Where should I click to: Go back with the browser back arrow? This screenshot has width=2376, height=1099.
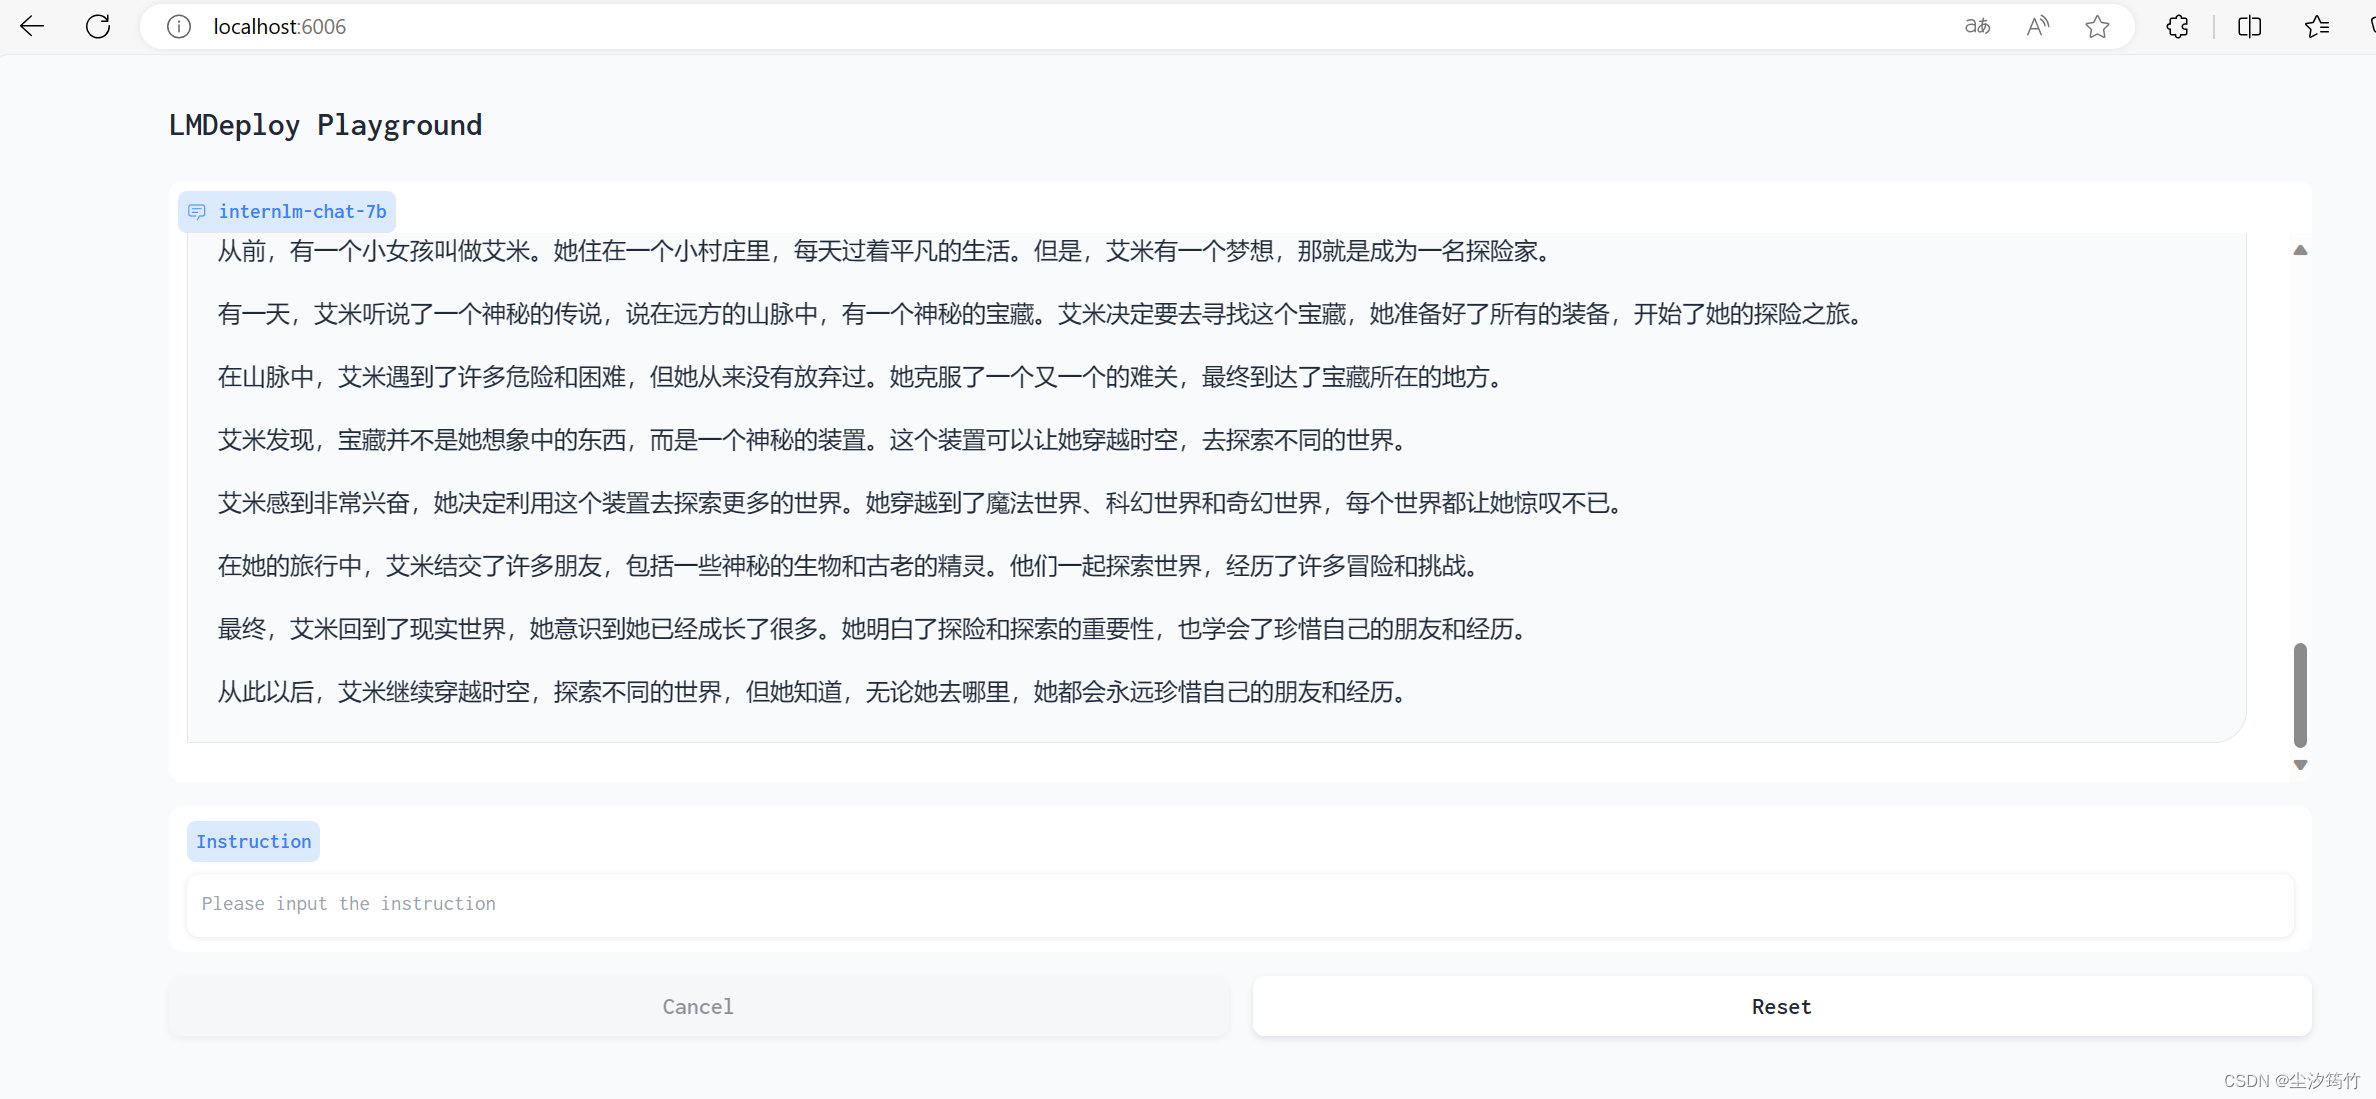click(x=32, y=26)
